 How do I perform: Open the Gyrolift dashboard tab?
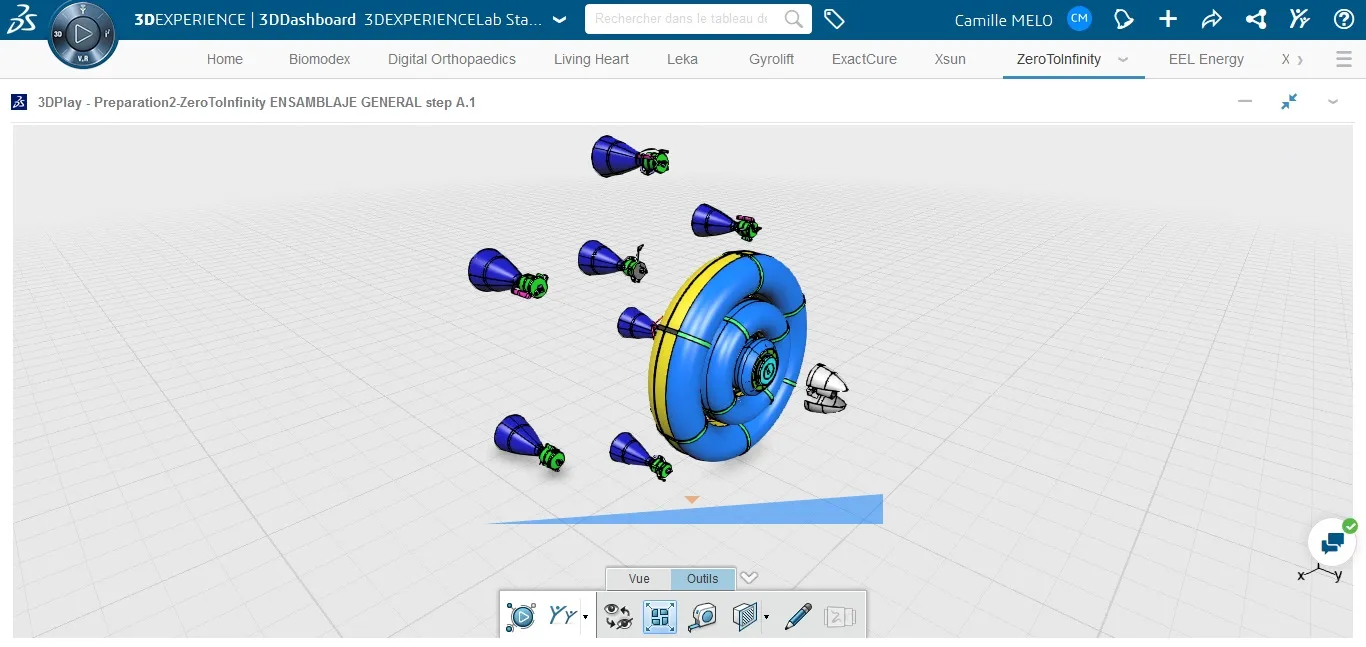tap(771, 59)
